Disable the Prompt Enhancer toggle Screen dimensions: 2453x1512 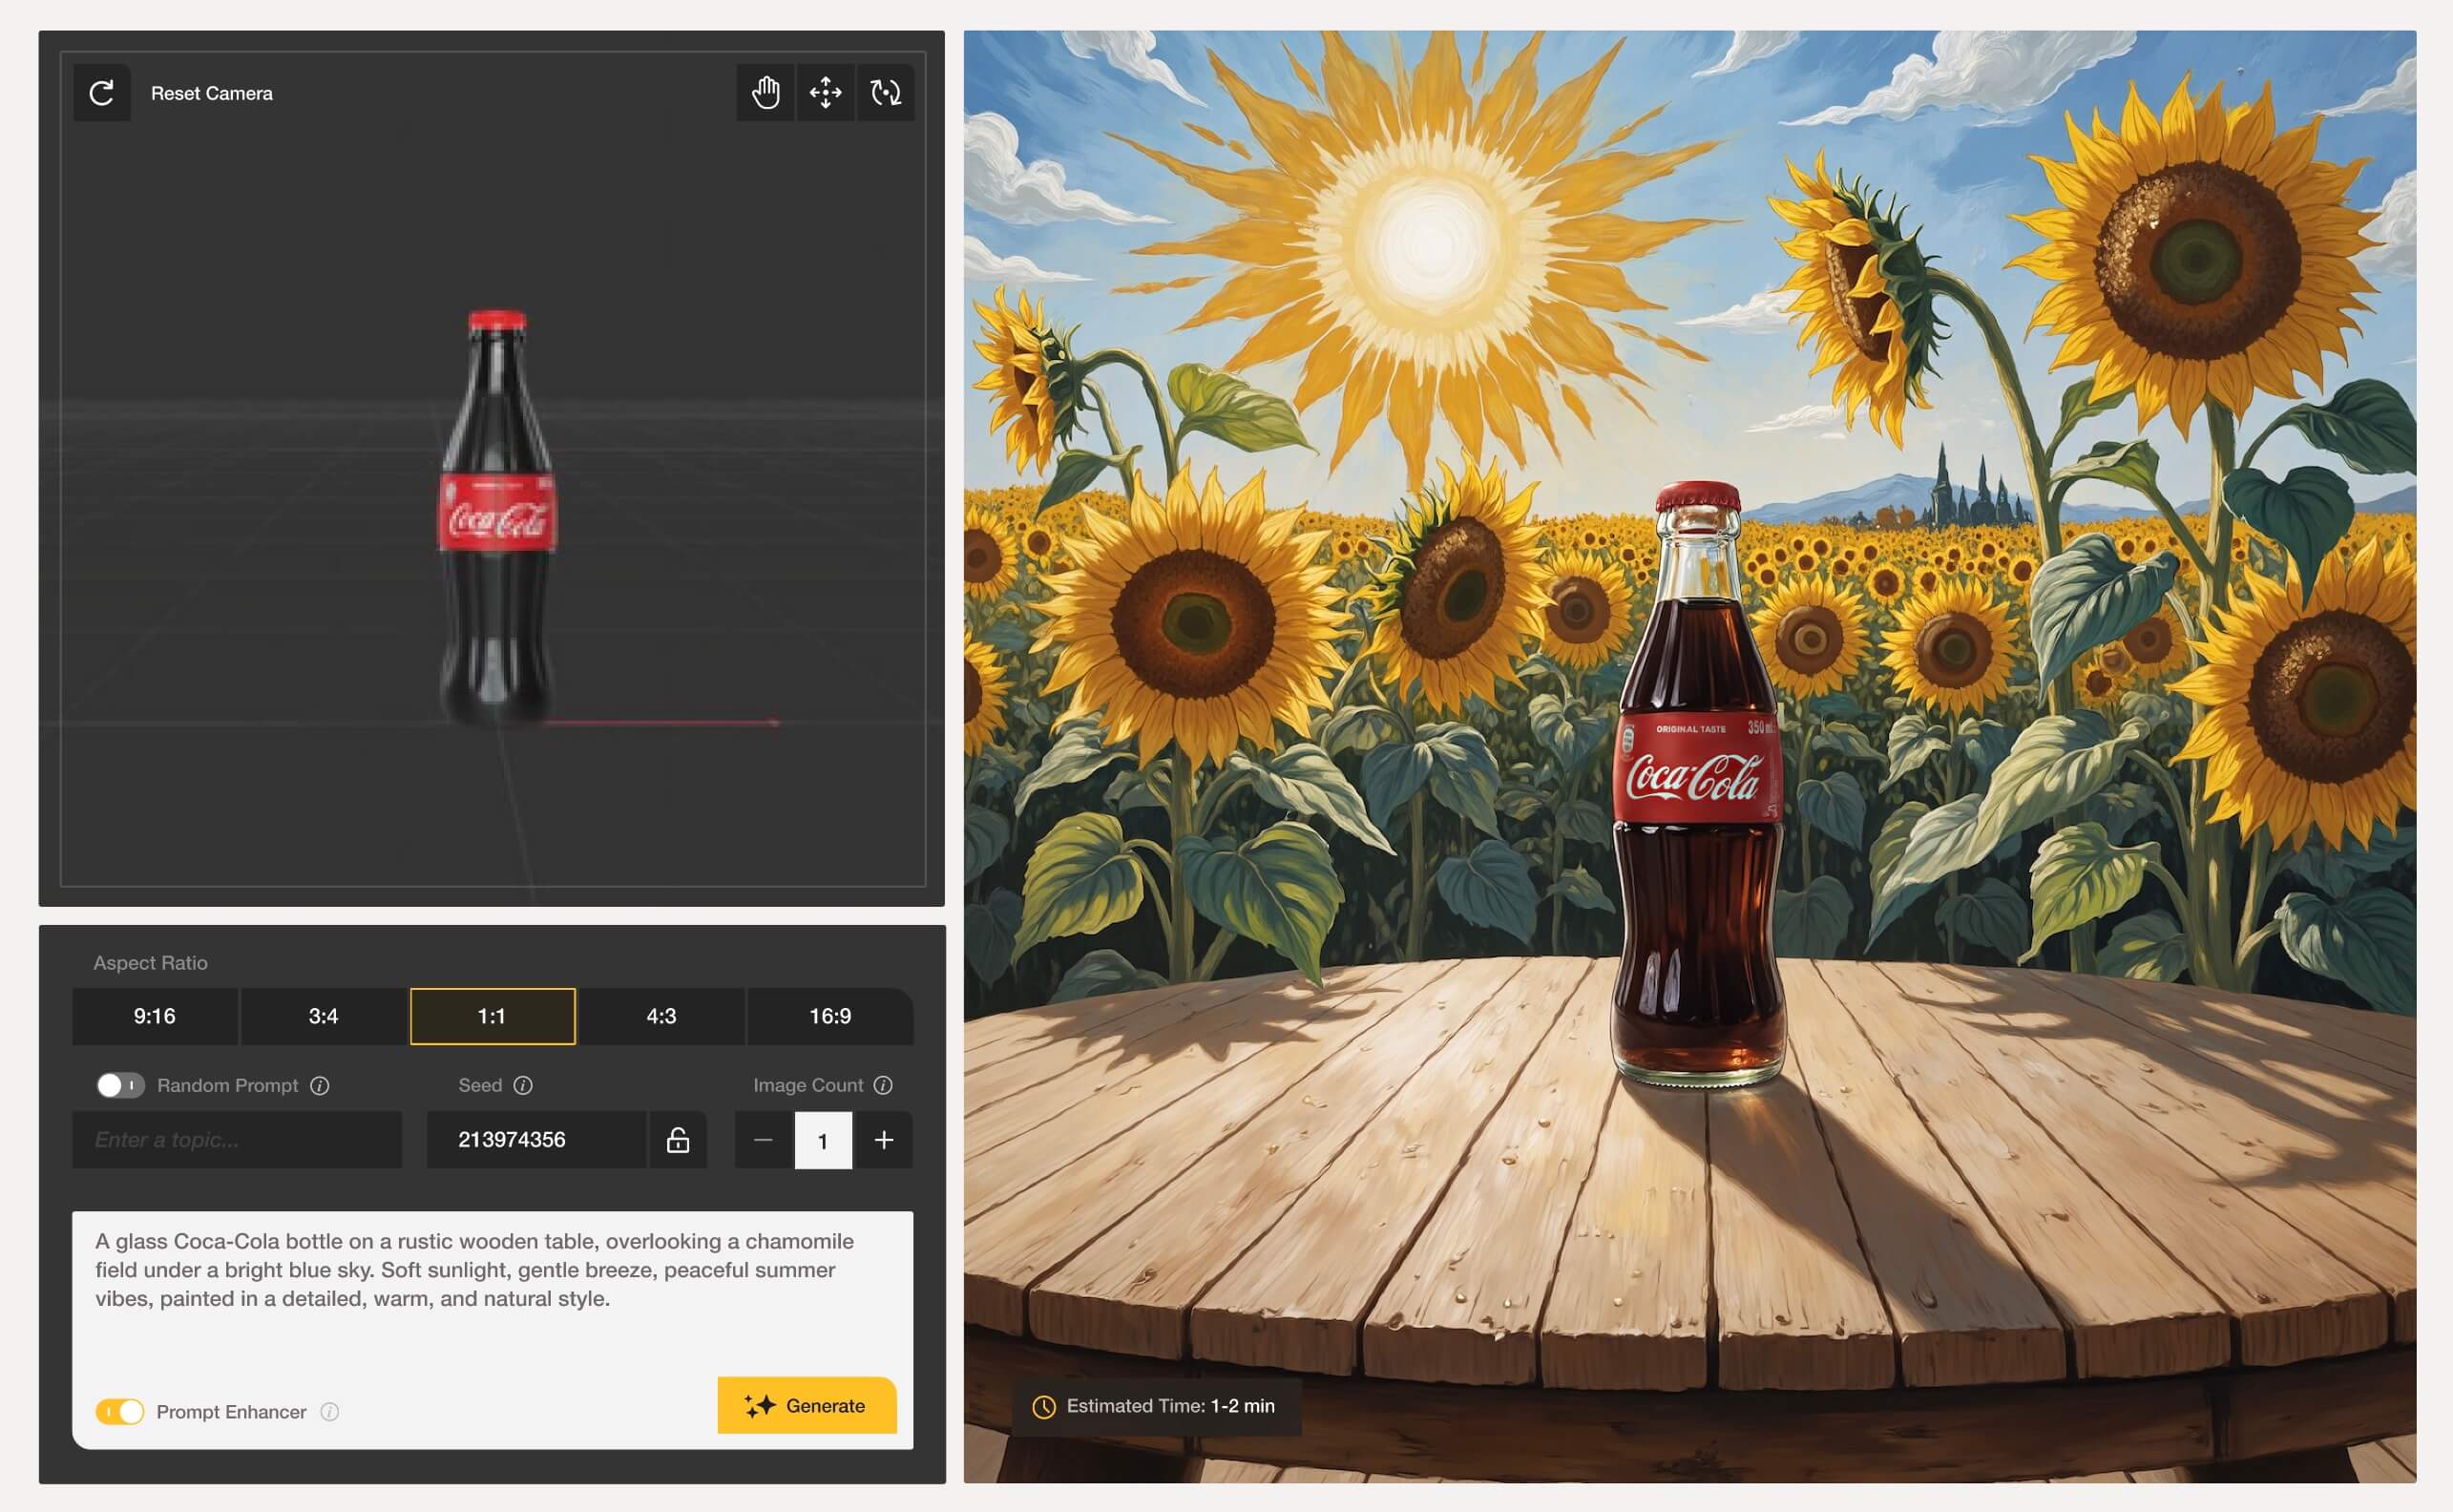pos(120,1411)
